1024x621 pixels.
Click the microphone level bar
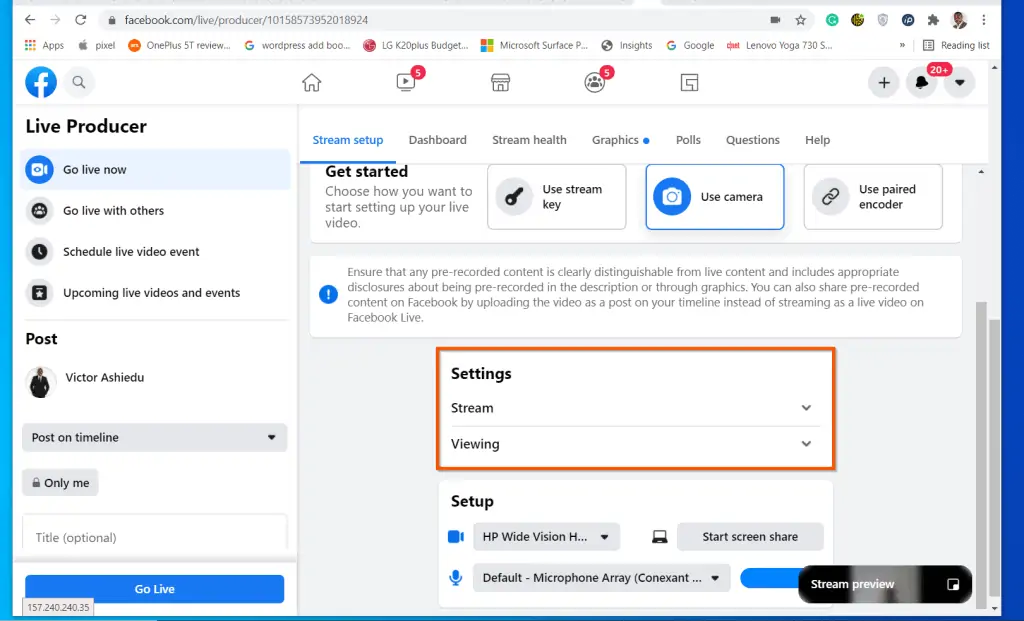769,578
